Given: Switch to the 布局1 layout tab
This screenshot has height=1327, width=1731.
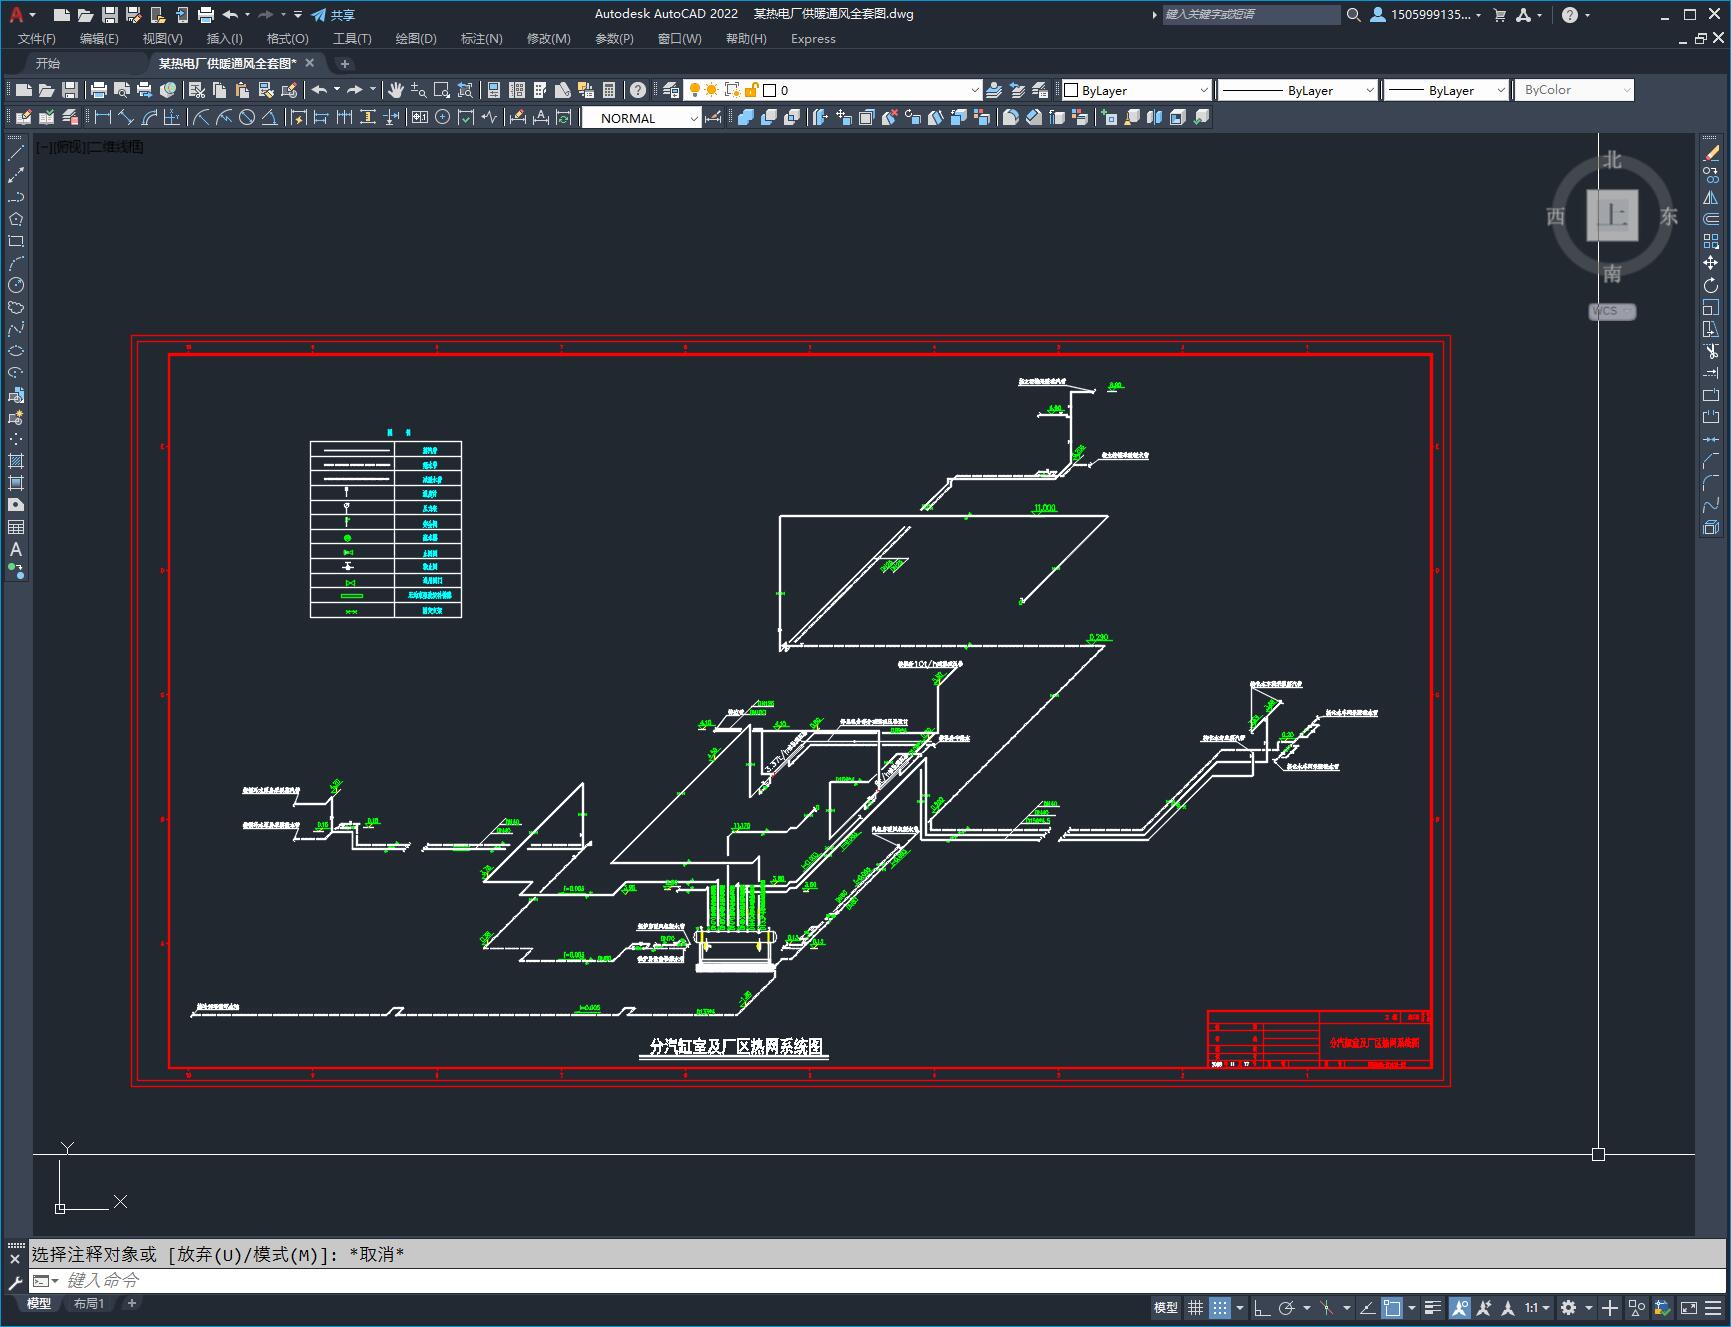Looking at the screenshot, I should point(89,1303).
